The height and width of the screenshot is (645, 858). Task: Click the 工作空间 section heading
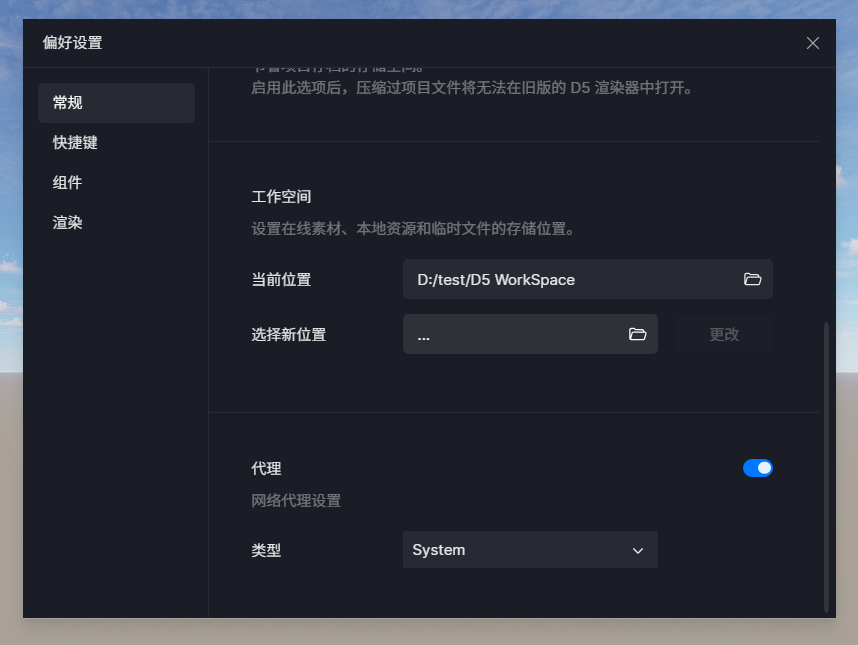tap(281, 197)
